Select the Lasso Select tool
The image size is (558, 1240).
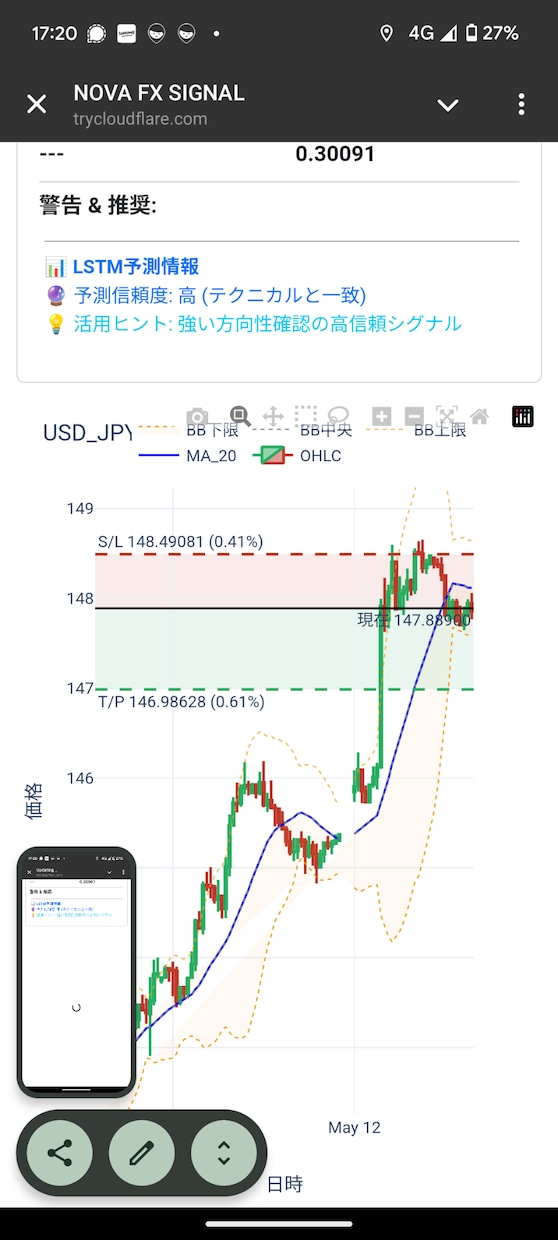339,416
